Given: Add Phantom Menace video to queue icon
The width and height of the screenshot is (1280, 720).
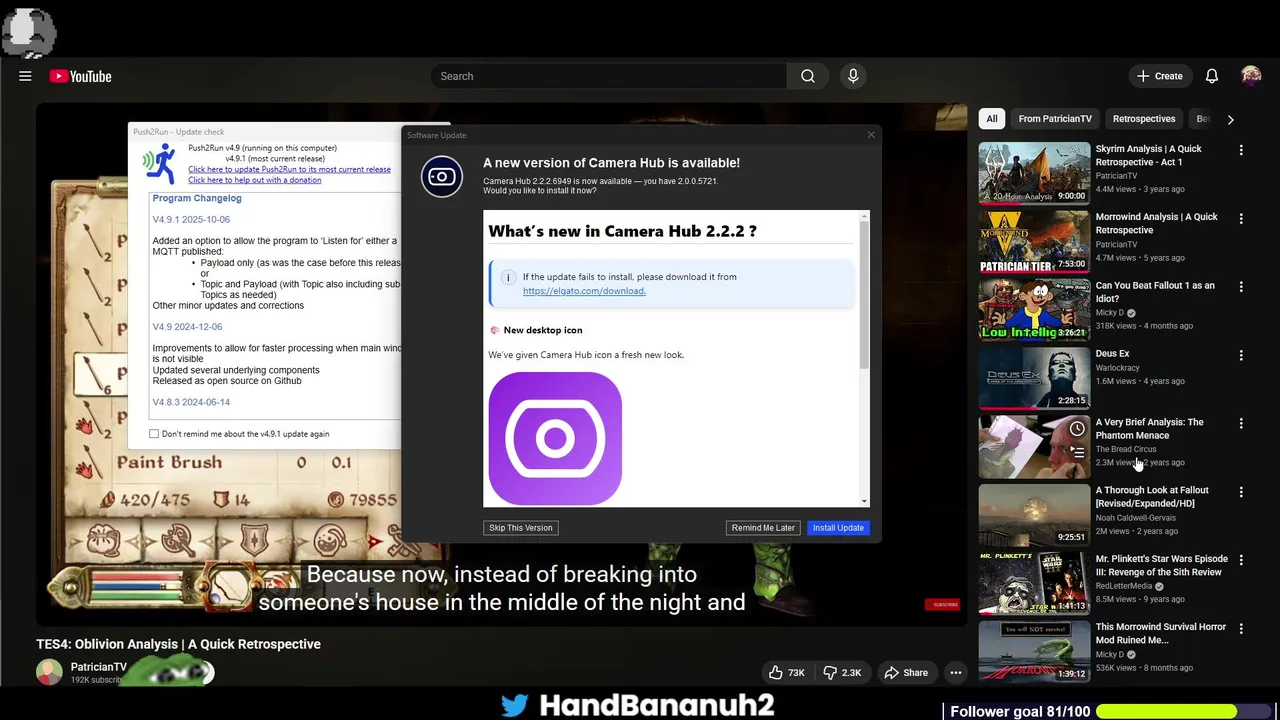Looking at the screenshot, I should [x=1076, y=453].
